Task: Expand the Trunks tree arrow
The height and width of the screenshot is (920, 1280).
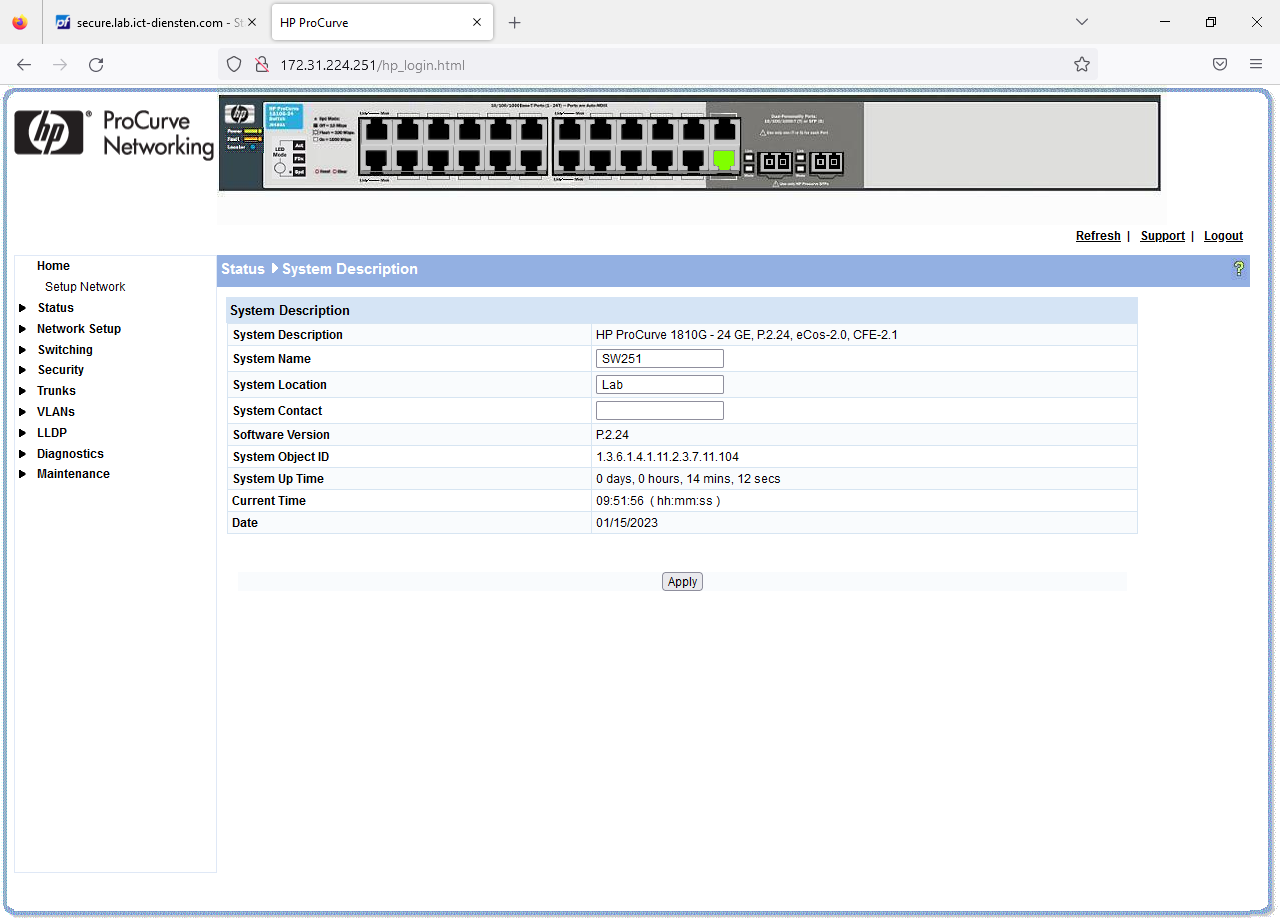Action: pyautogui.click(x=23, y=391)
